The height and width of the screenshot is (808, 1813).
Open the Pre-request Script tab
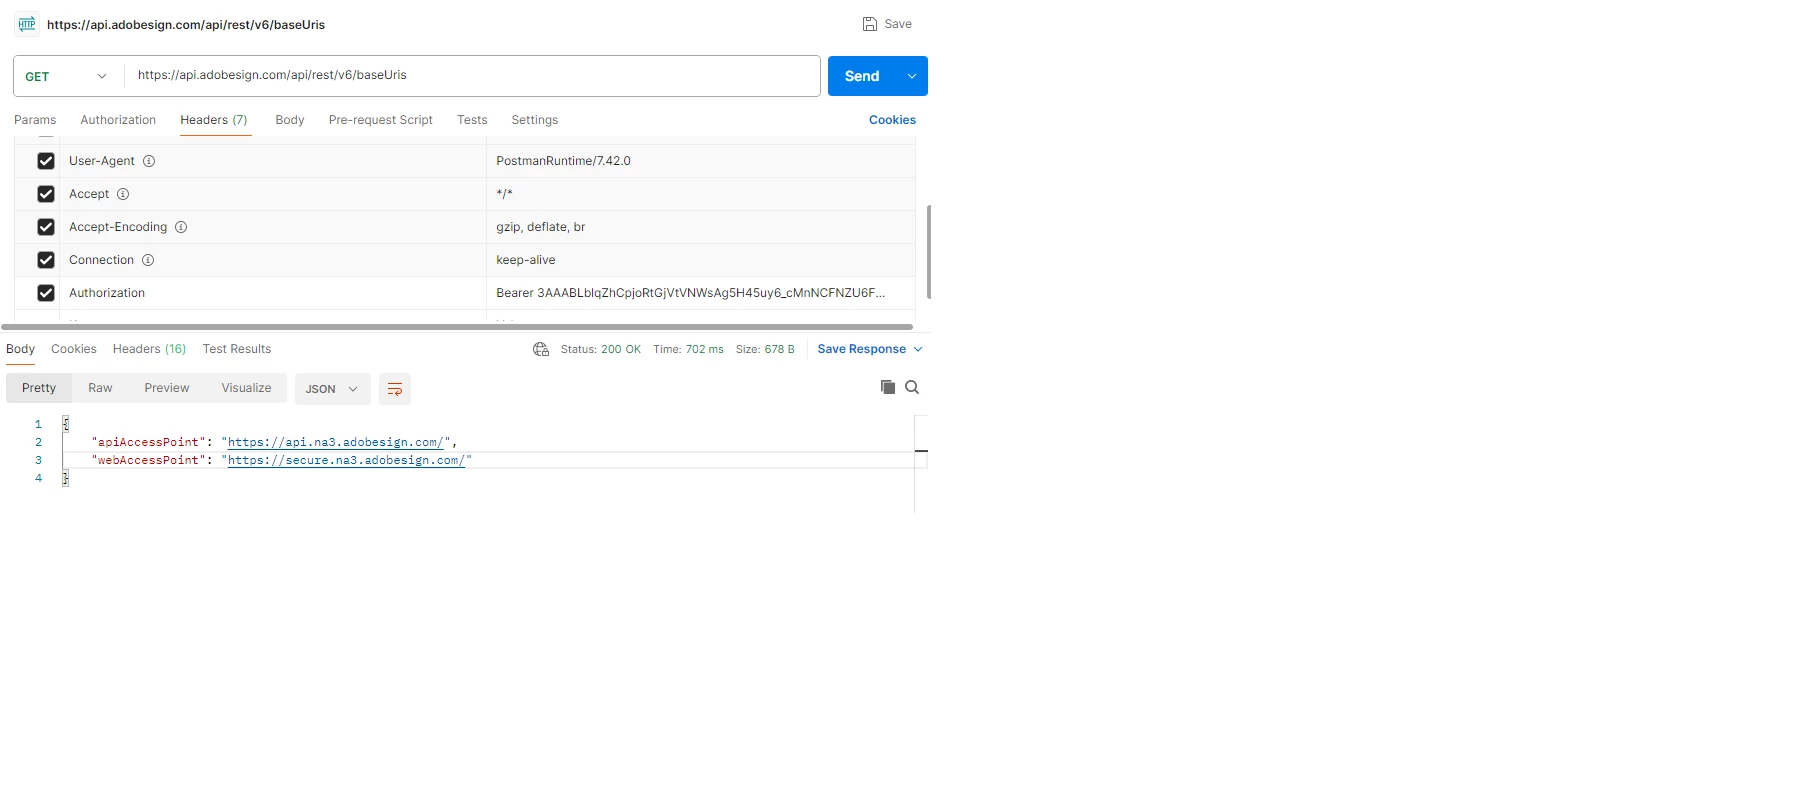click(381, 120)
